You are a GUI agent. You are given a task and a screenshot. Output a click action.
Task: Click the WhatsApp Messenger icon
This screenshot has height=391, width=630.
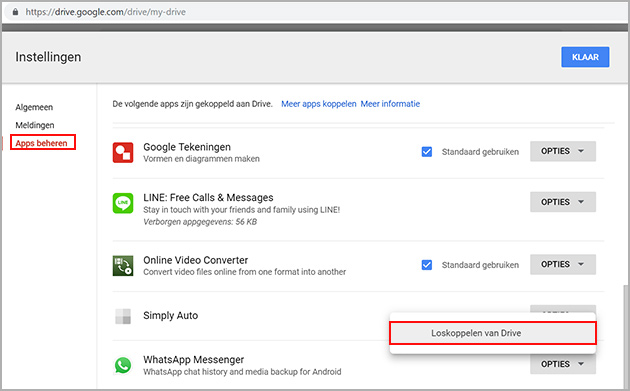click(x=123, y=365)
